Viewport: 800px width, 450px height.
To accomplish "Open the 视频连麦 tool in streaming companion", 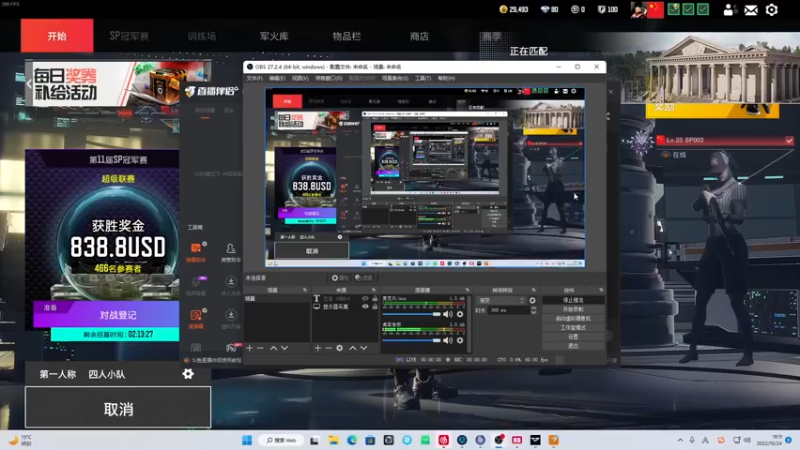I will pyautogui.click(x=196, y=285).
